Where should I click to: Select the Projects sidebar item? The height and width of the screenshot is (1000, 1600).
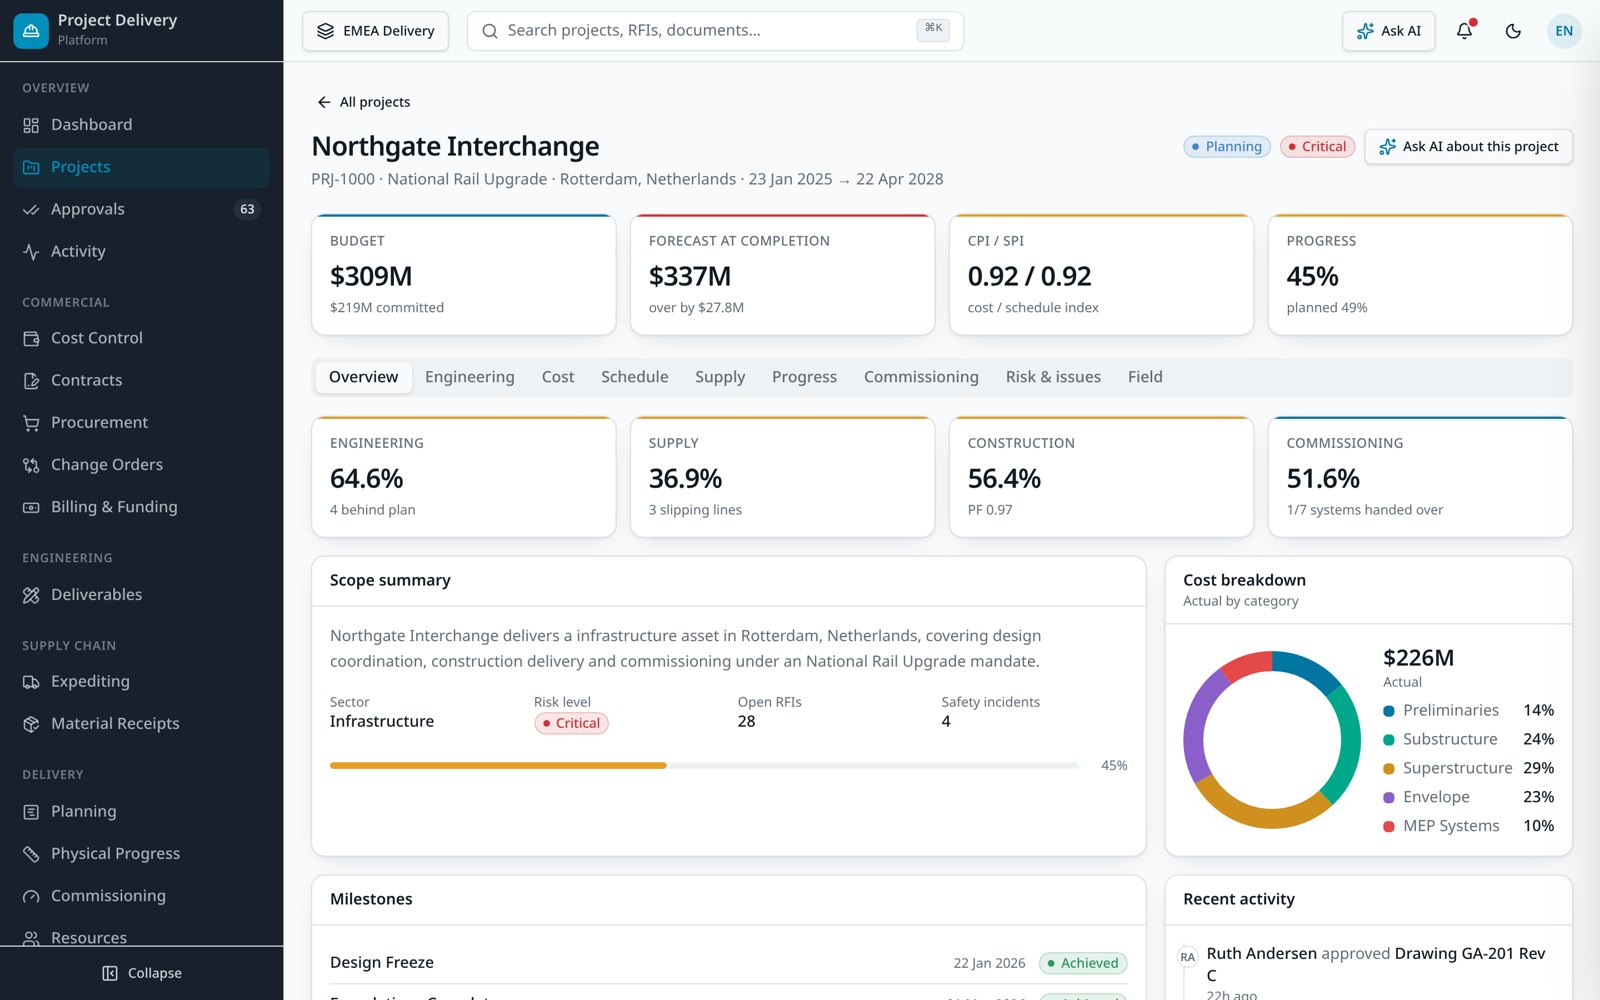[141, 167]
